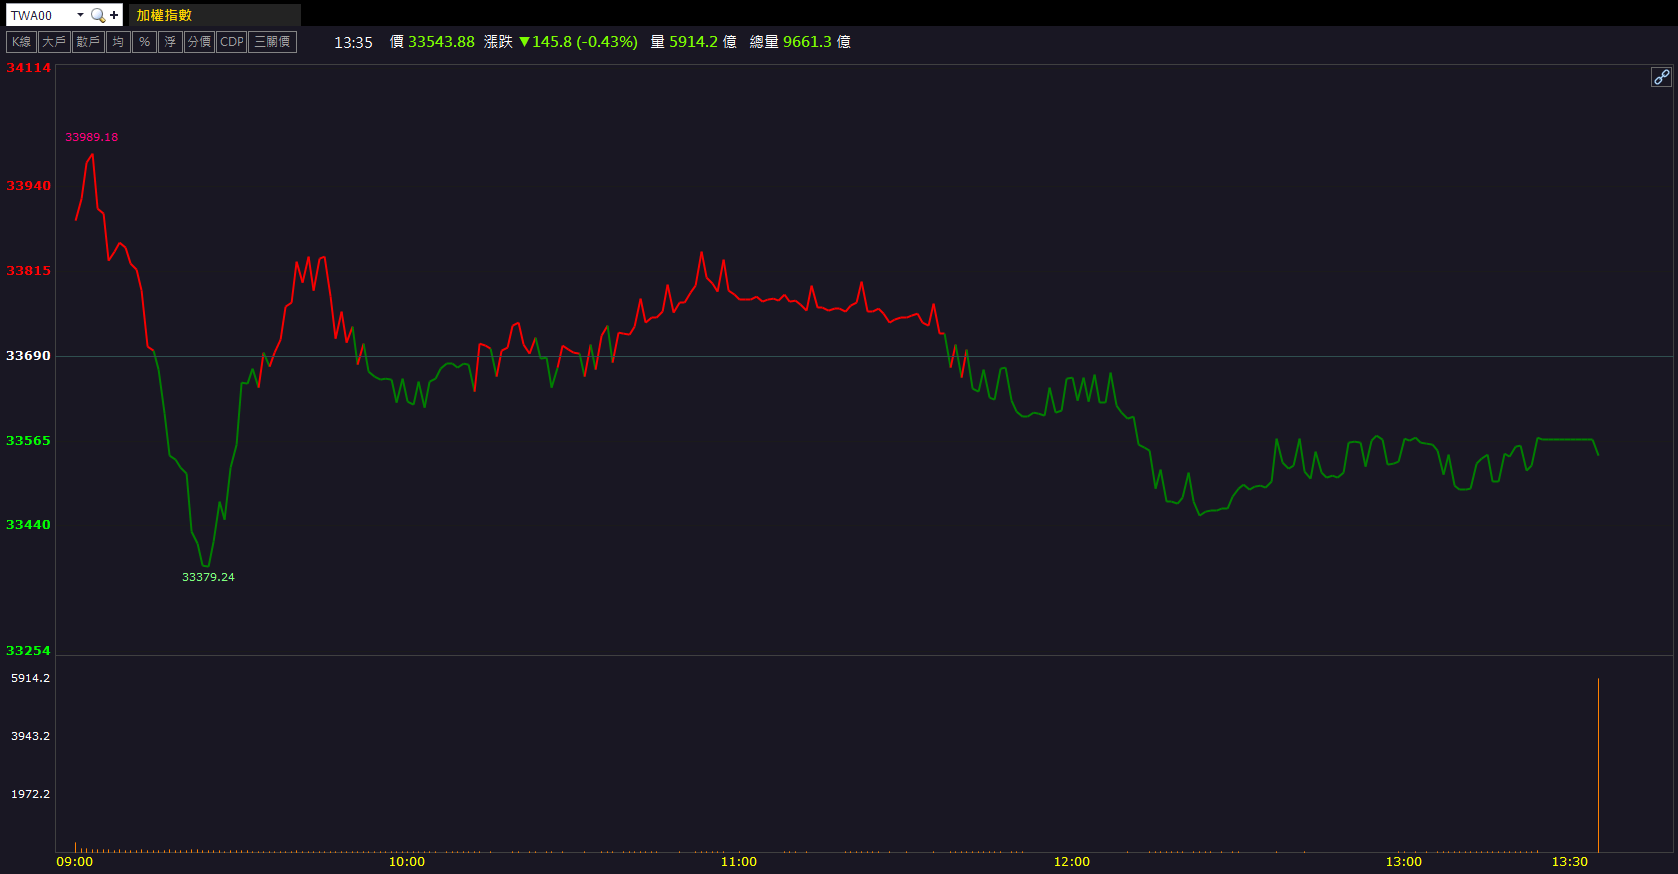The image size is (1678, 874).
Task: Toggle the 均 average line button
Action: pos(118,42)
